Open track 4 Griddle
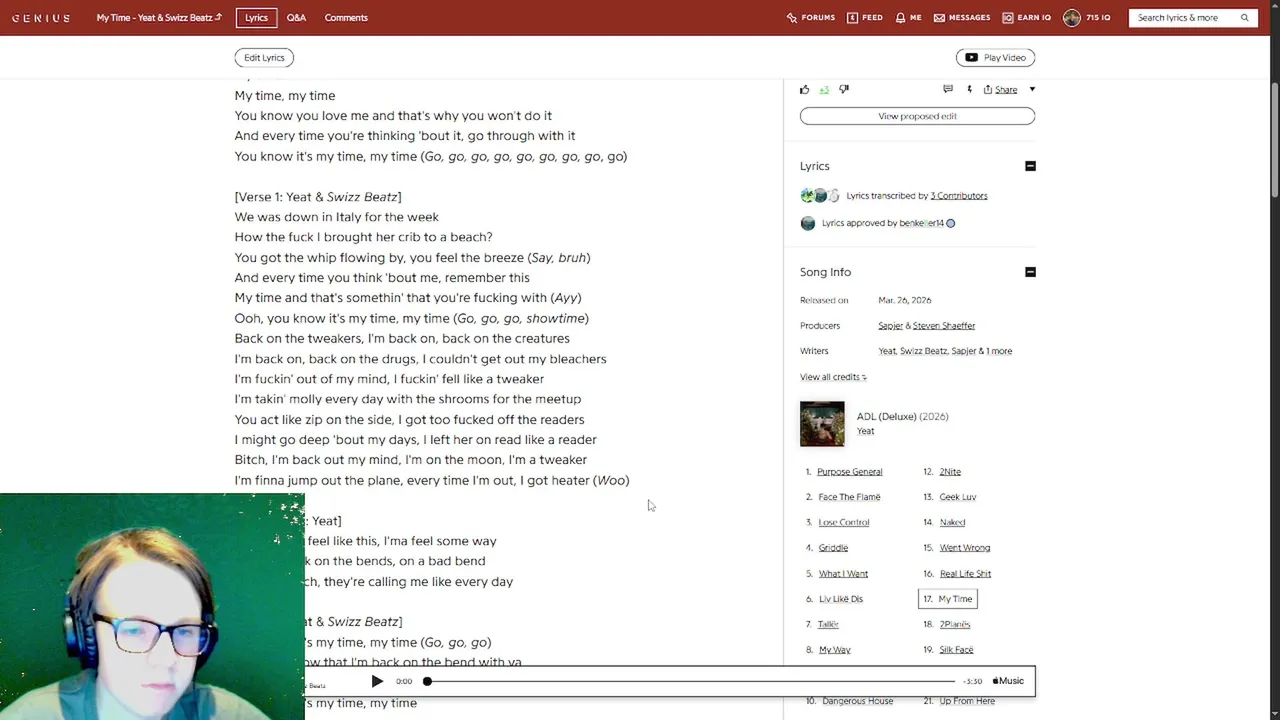This screenshot has height=720, width=1280. [x=833, y=548]
